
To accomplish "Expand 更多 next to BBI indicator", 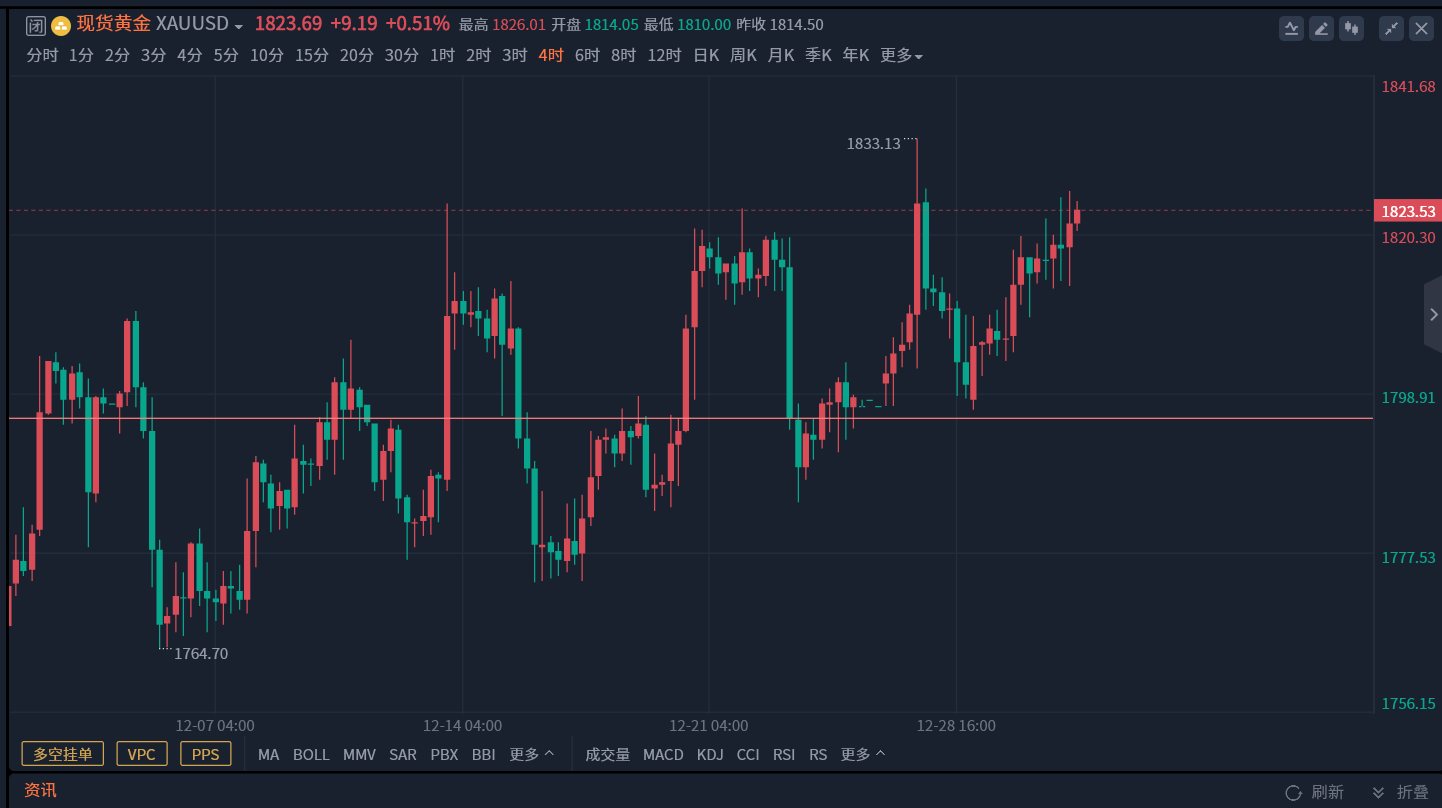I will 532,754.
